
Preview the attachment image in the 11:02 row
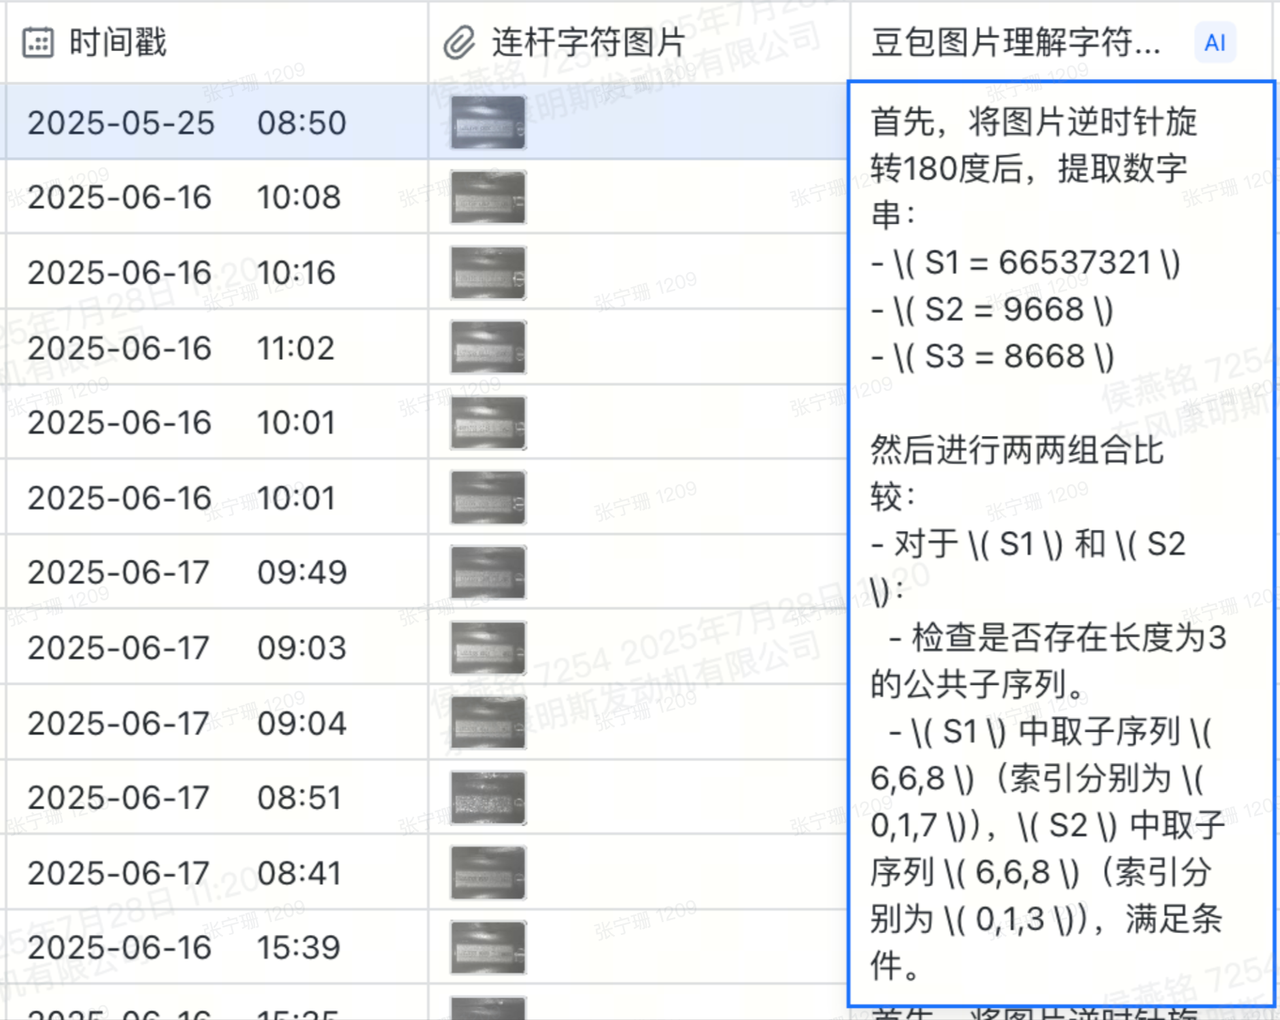click(x=488, y=348)
